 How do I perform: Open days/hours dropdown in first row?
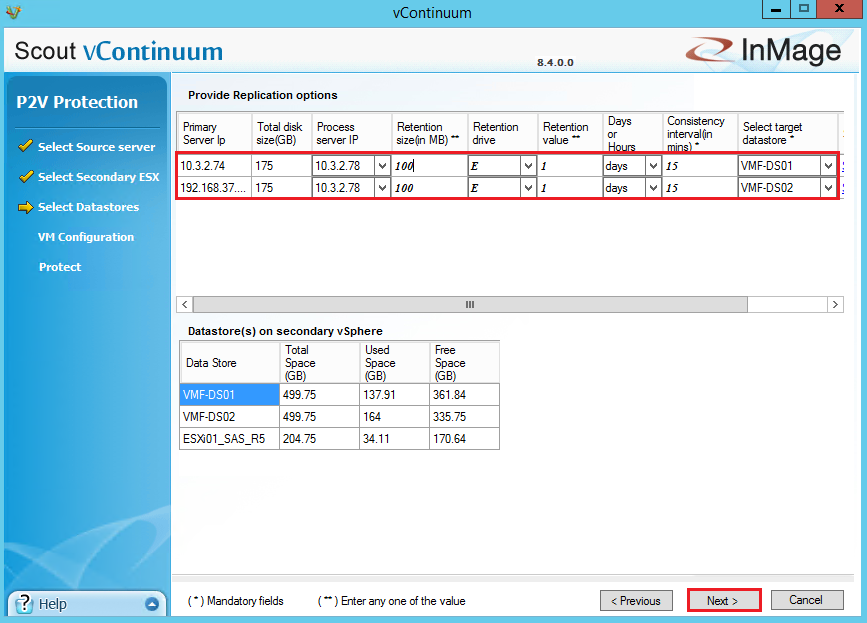653,166
